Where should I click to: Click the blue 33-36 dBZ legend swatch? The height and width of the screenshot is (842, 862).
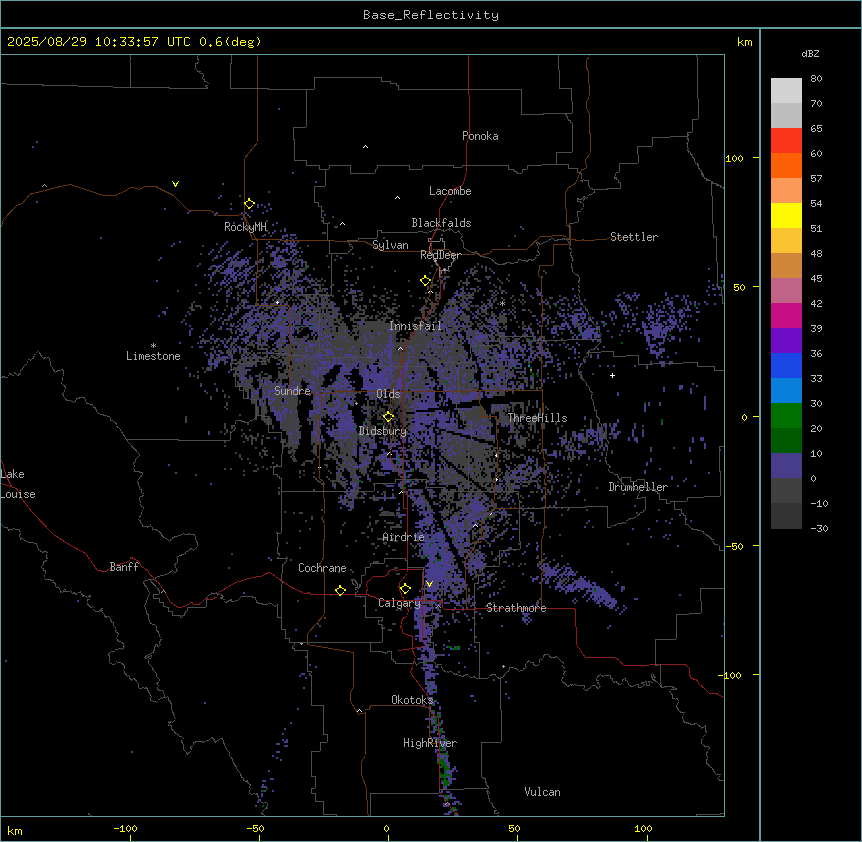pyautogui.click(x=786, y=365)
